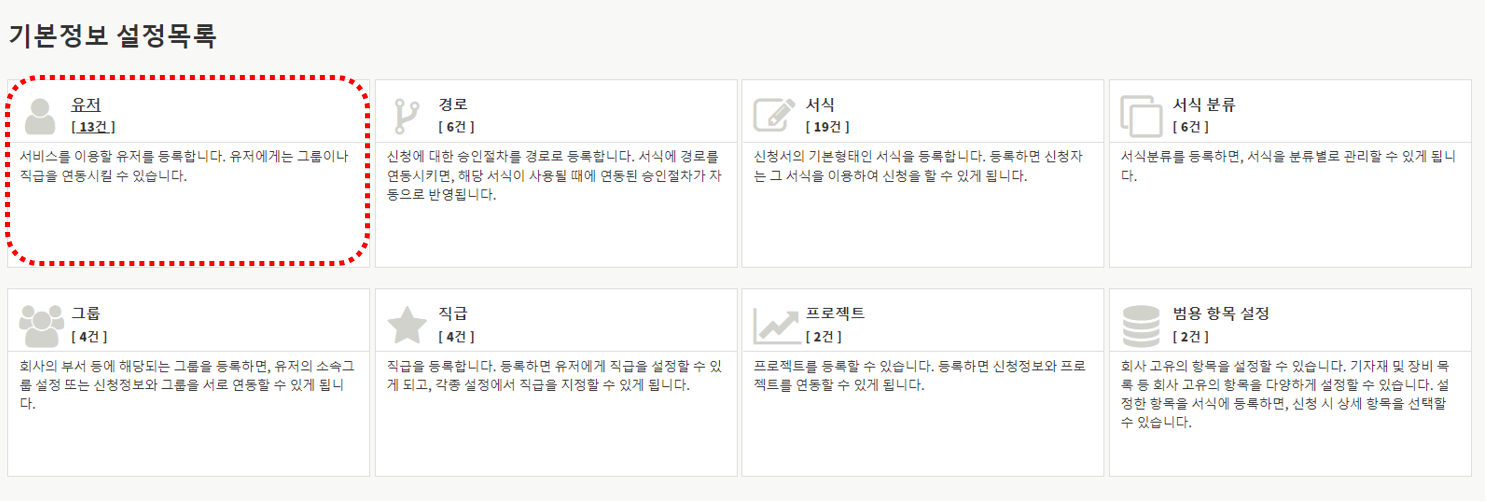The height and width of the screenshot is (502, 1487).
Task: Click the 서식 pencil edit icon
Action: tap(774, 115)
